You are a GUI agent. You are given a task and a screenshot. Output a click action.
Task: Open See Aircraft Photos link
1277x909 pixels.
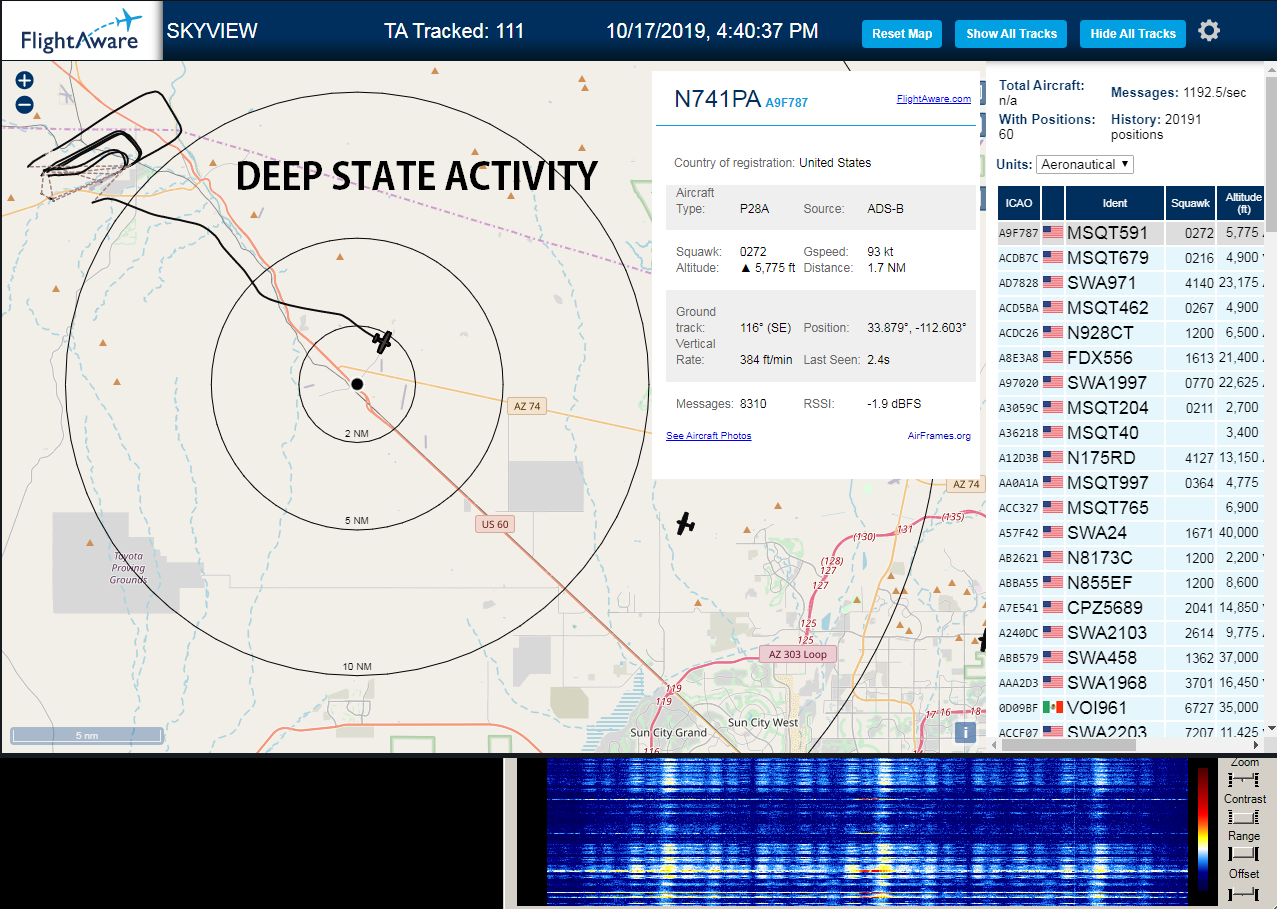tap(709, 436)
